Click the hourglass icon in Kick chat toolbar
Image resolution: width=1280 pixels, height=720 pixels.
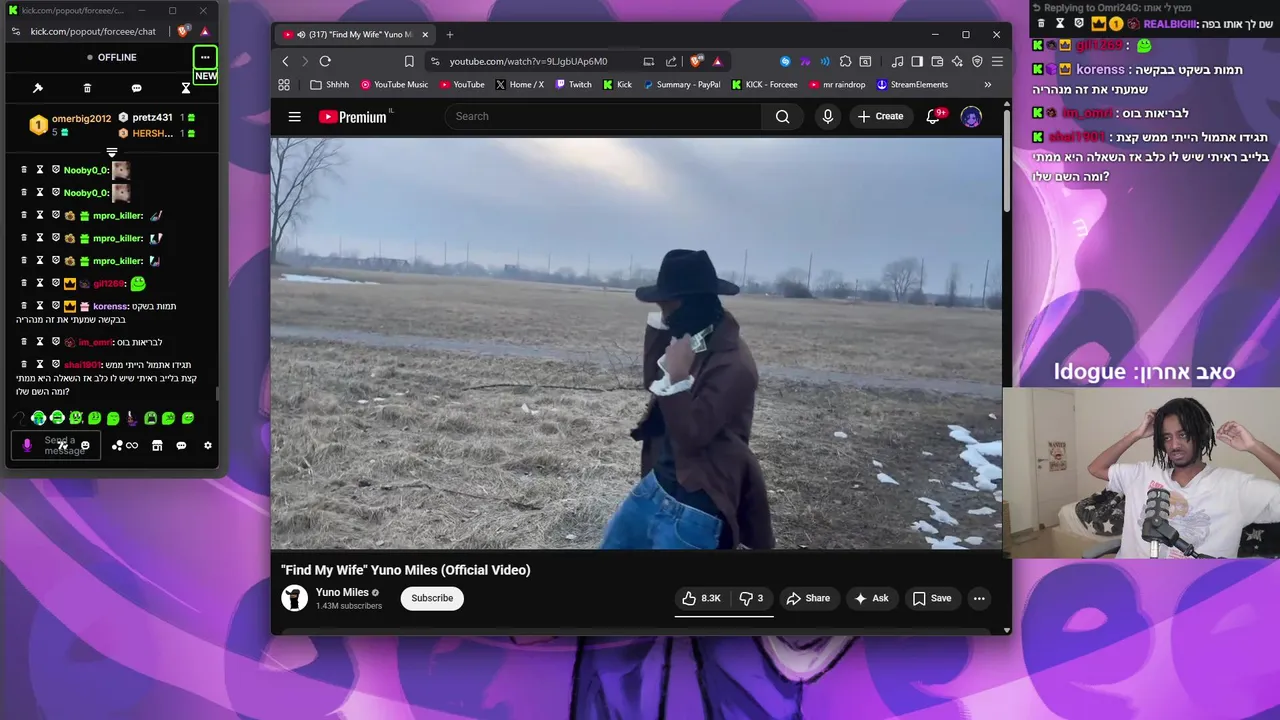pyautogui.click(x=185, y=88)
